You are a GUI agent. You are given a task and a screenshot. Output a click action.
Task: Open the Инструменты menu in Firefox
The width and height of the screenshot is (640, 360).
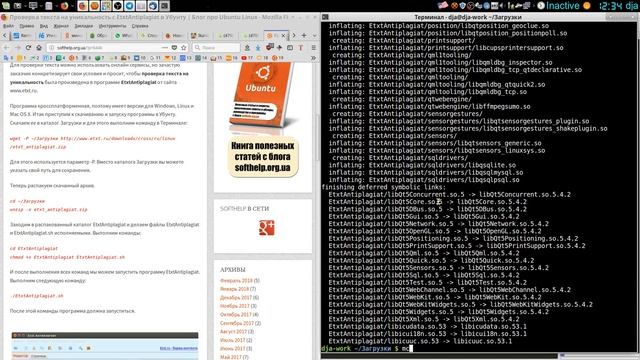click(112, 26)
